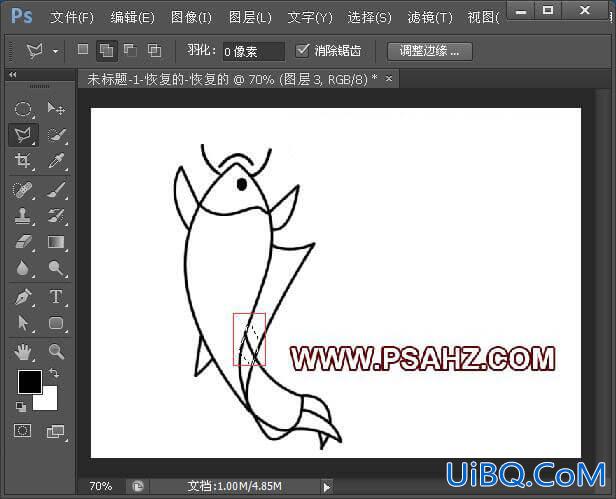Open the 图像(I) menu

(191, 17)
